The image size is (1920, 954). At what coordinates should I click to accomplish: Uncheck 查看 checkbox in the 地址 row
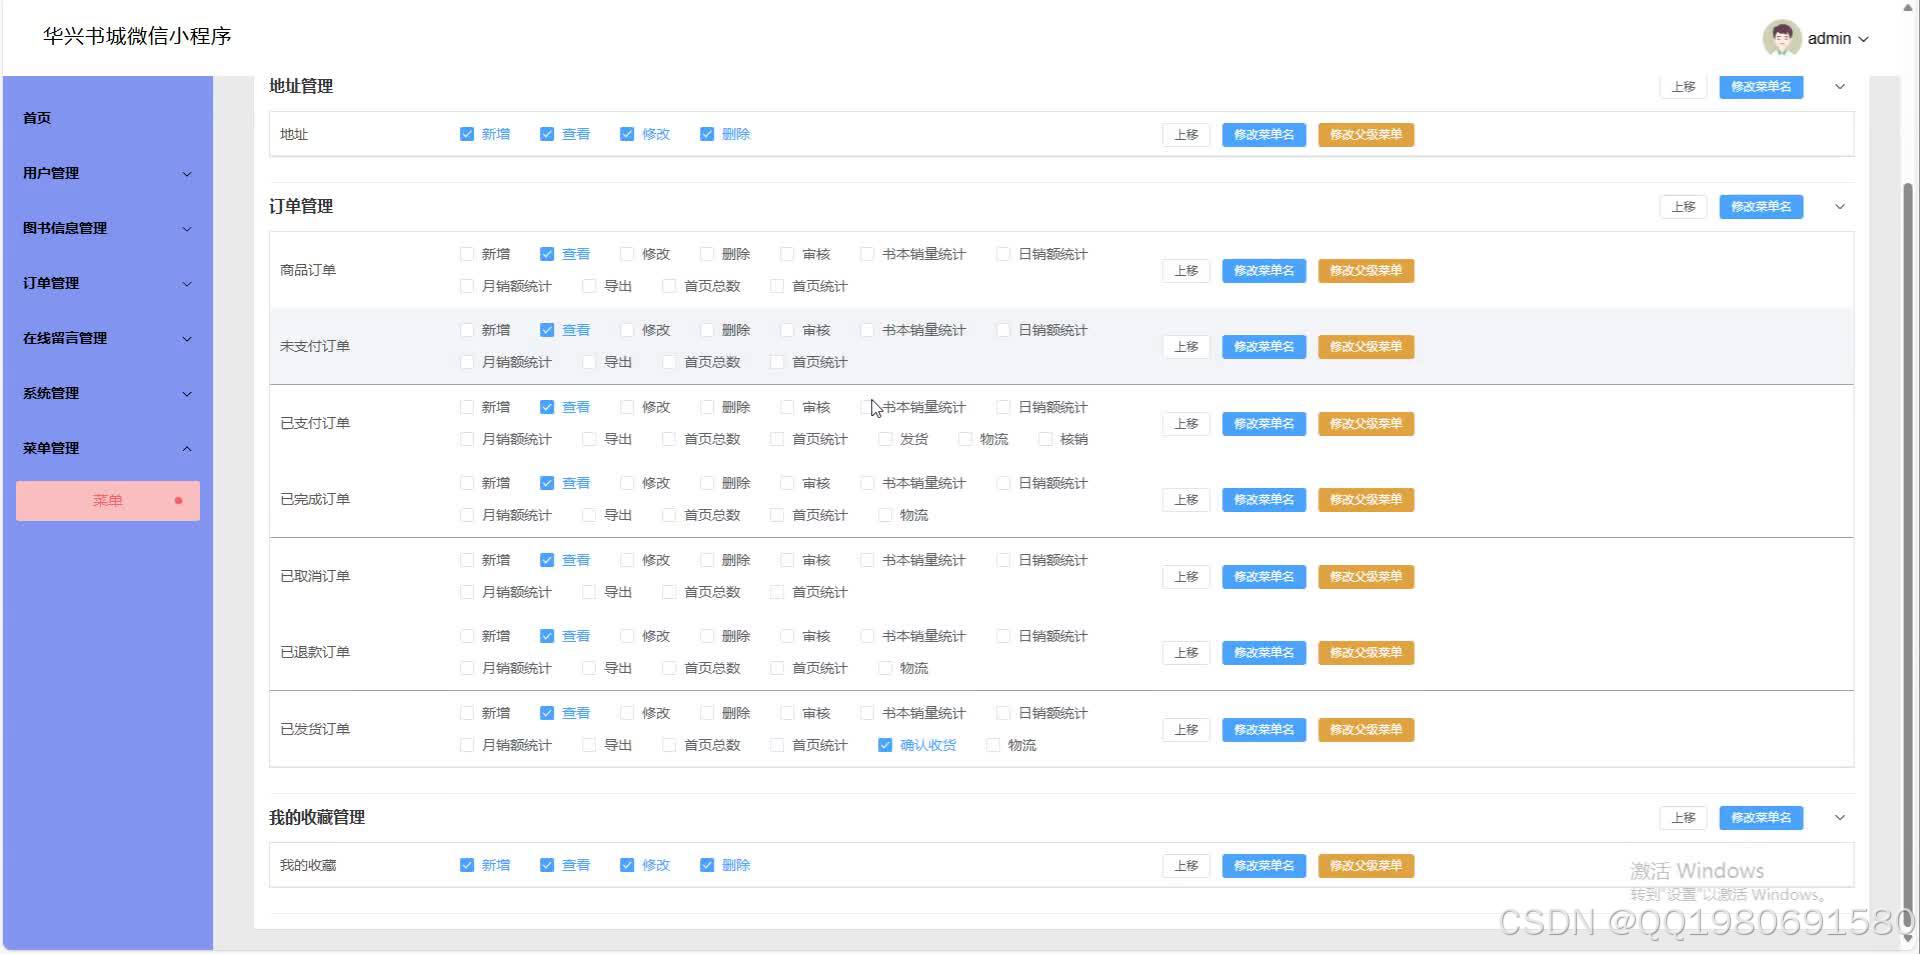pos(547,133)
